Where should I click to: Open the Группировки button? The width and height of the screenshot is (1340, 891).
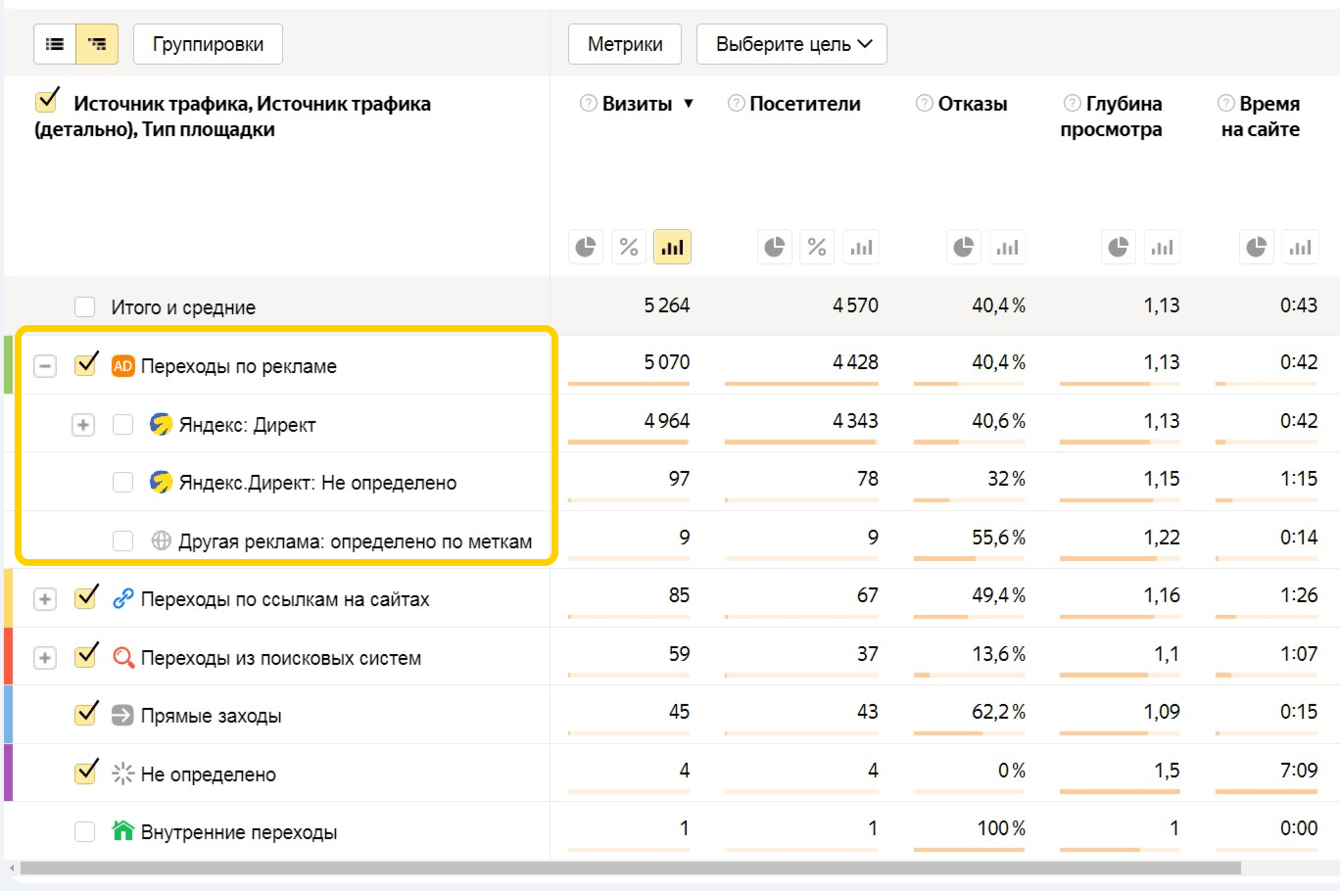pyautogui.click(x=207, y=44)
